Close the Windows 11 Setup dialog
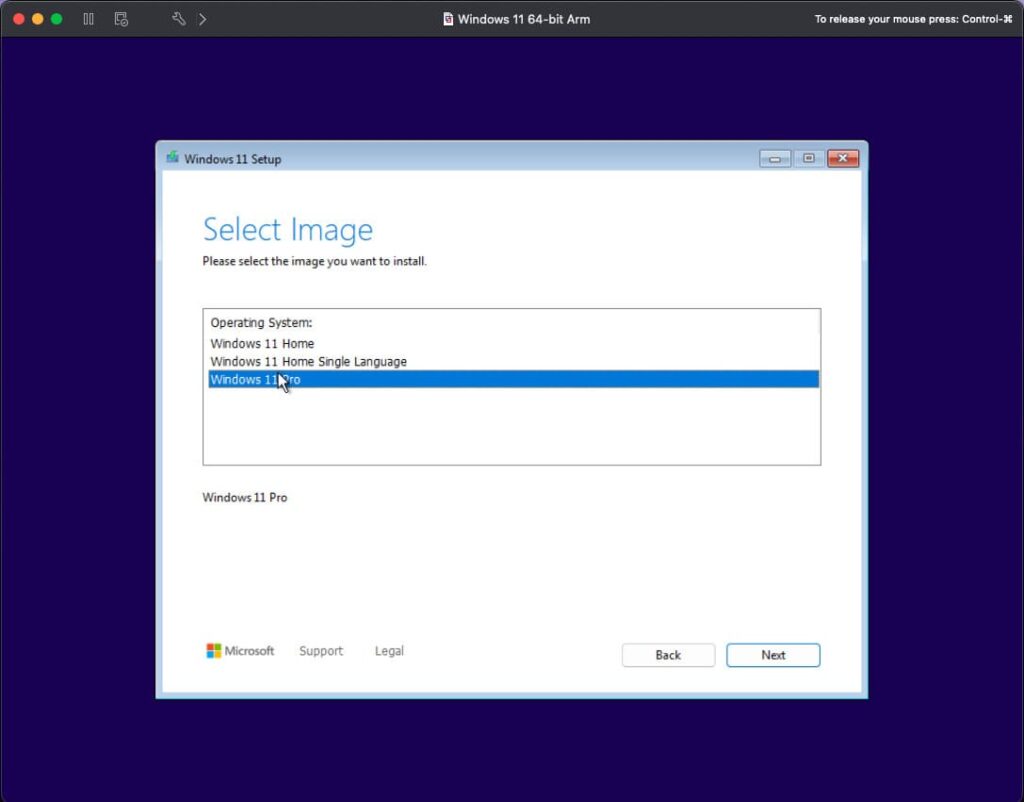1024x802 pixels. [843, 158]
